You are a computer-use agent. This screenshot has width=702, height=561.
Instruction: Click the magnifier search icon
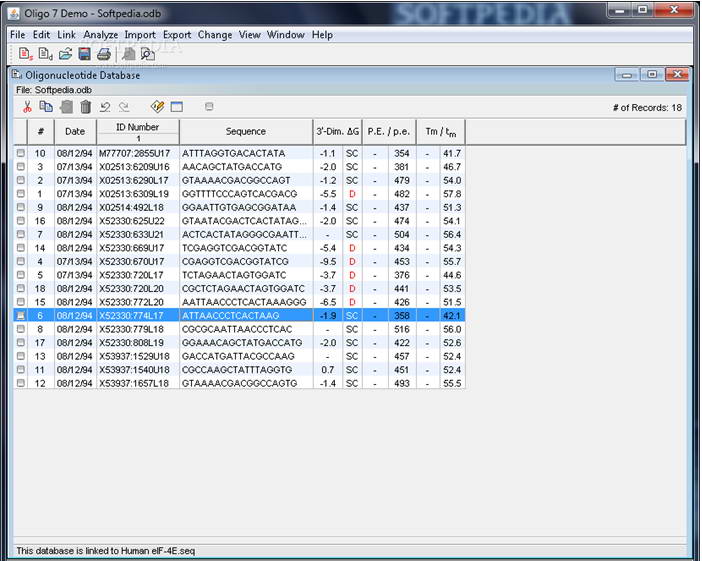click(x=148, y=54)
